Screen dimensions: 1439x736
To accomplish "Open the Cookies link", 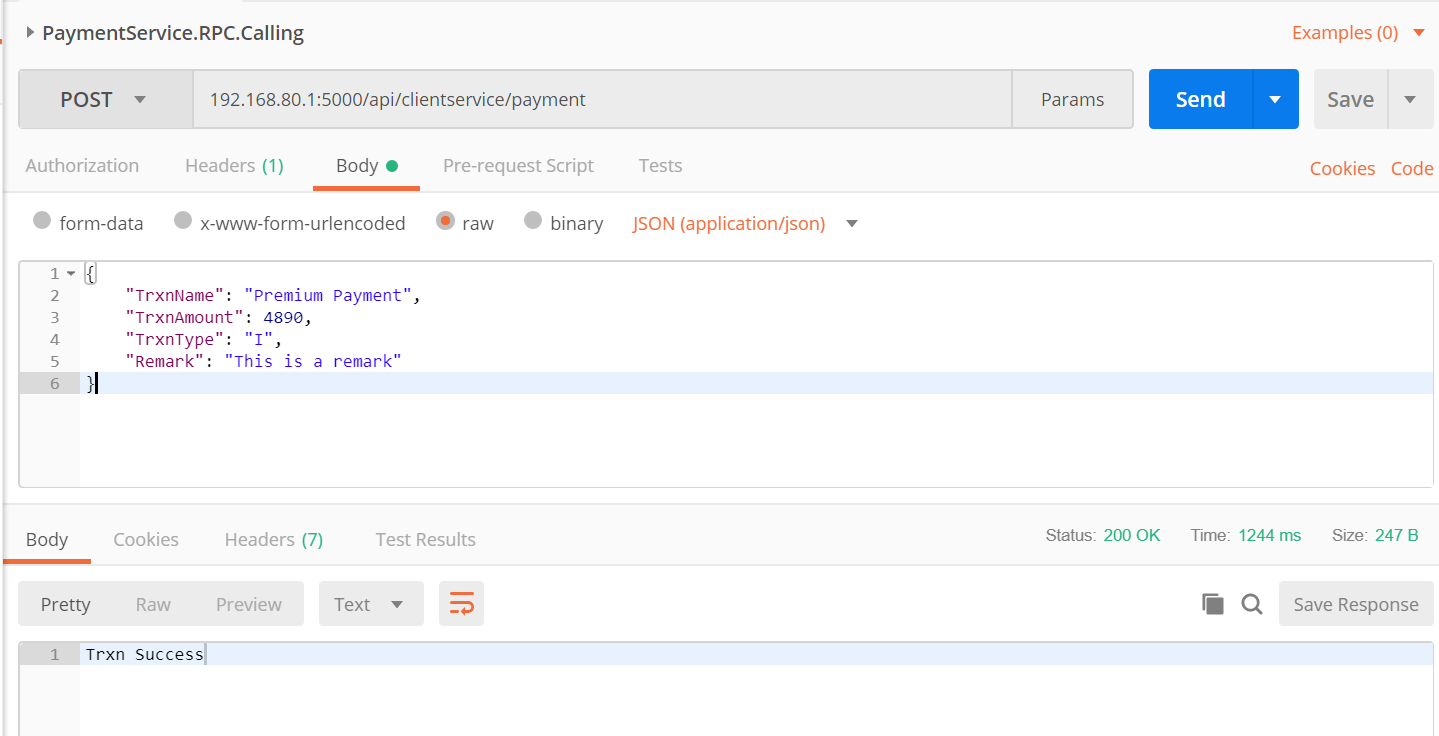I will click(x=1342, y=169).
